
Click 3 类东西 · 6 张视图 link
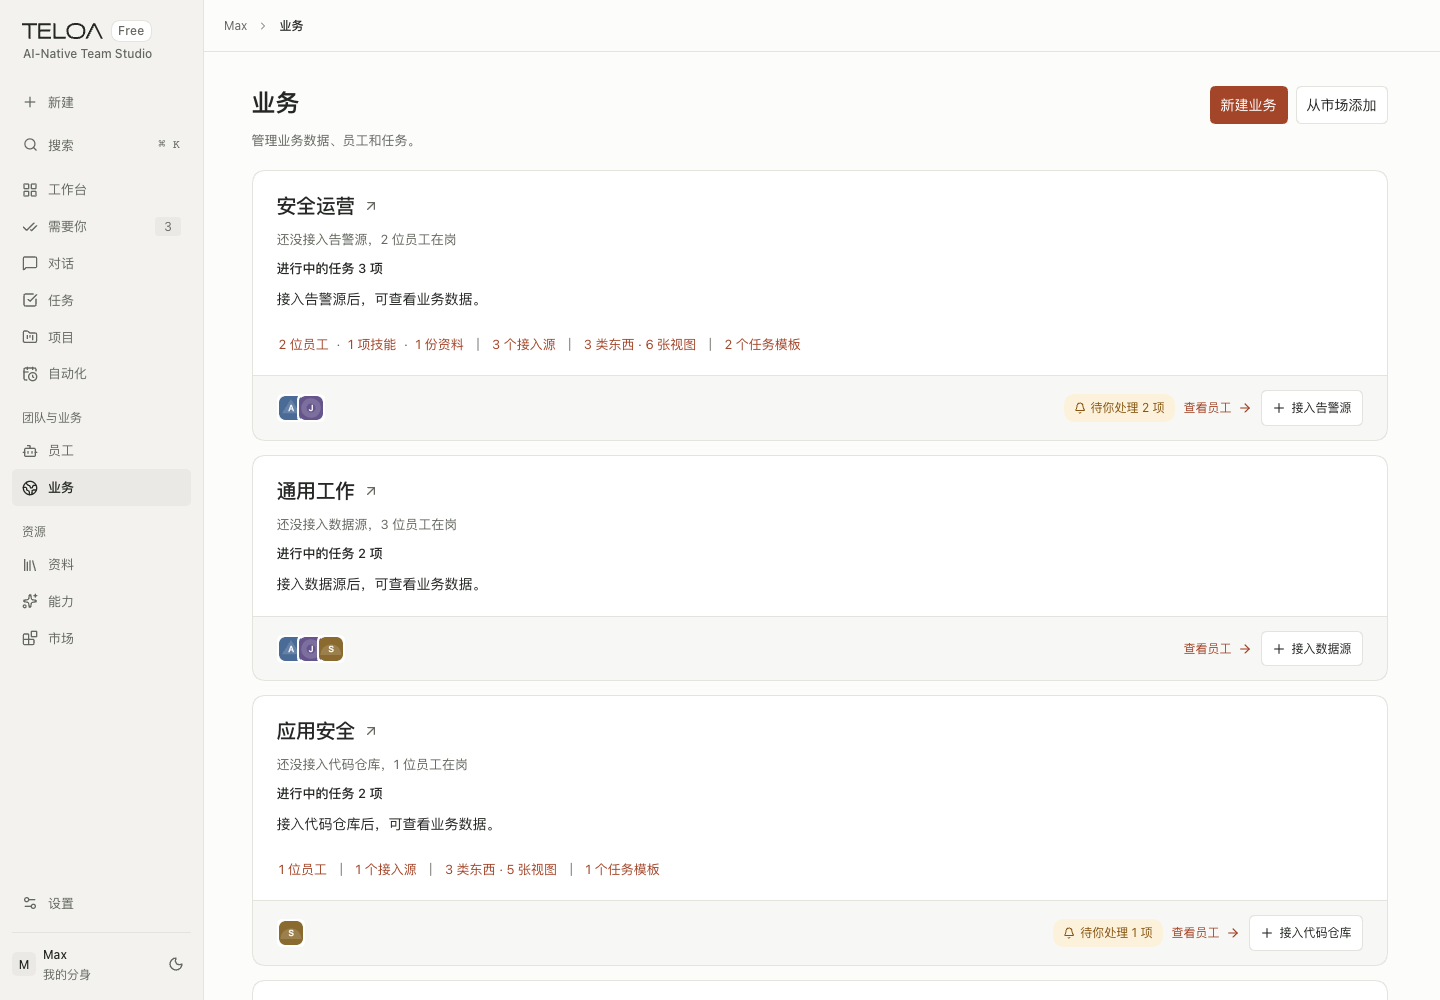point(640,344)
